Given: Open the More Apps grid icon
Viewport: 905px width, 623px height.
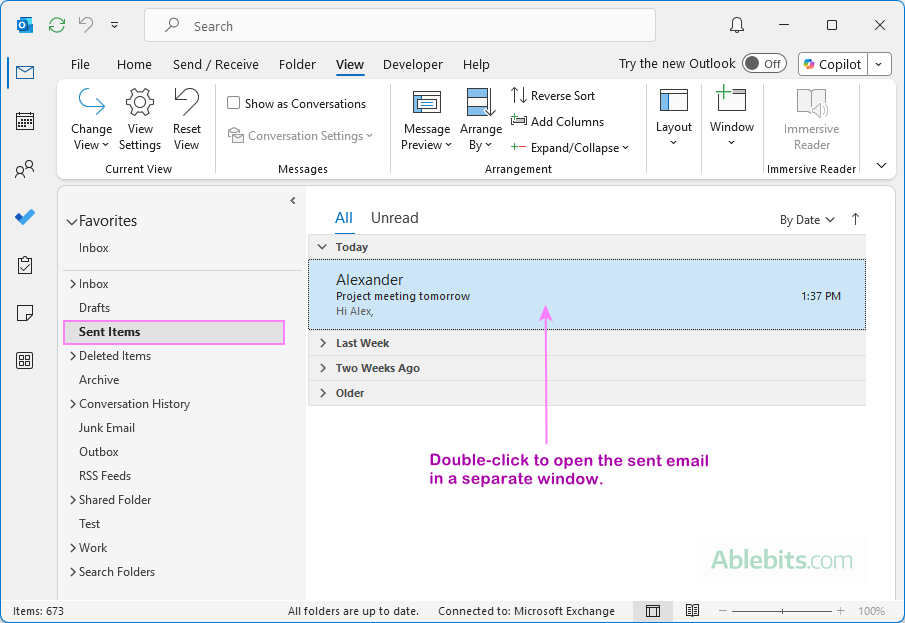Looking at the screenshot, I should pyautogui.click(x=25, y=361).
